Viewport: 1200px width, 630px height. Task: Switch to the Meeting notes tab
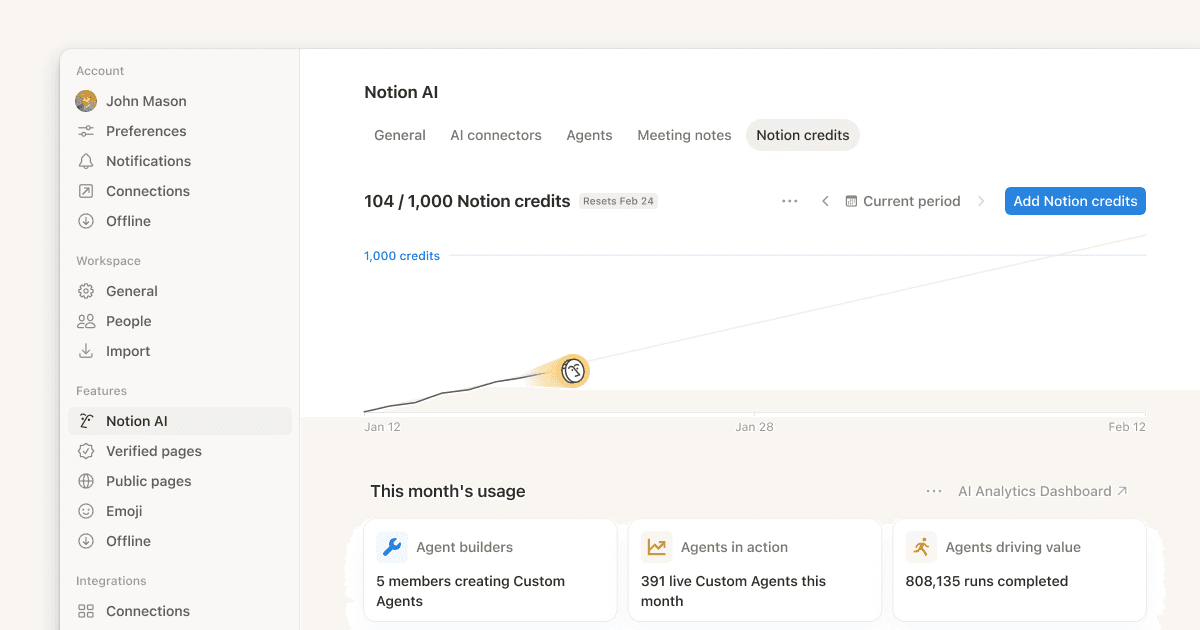point(684,135)
